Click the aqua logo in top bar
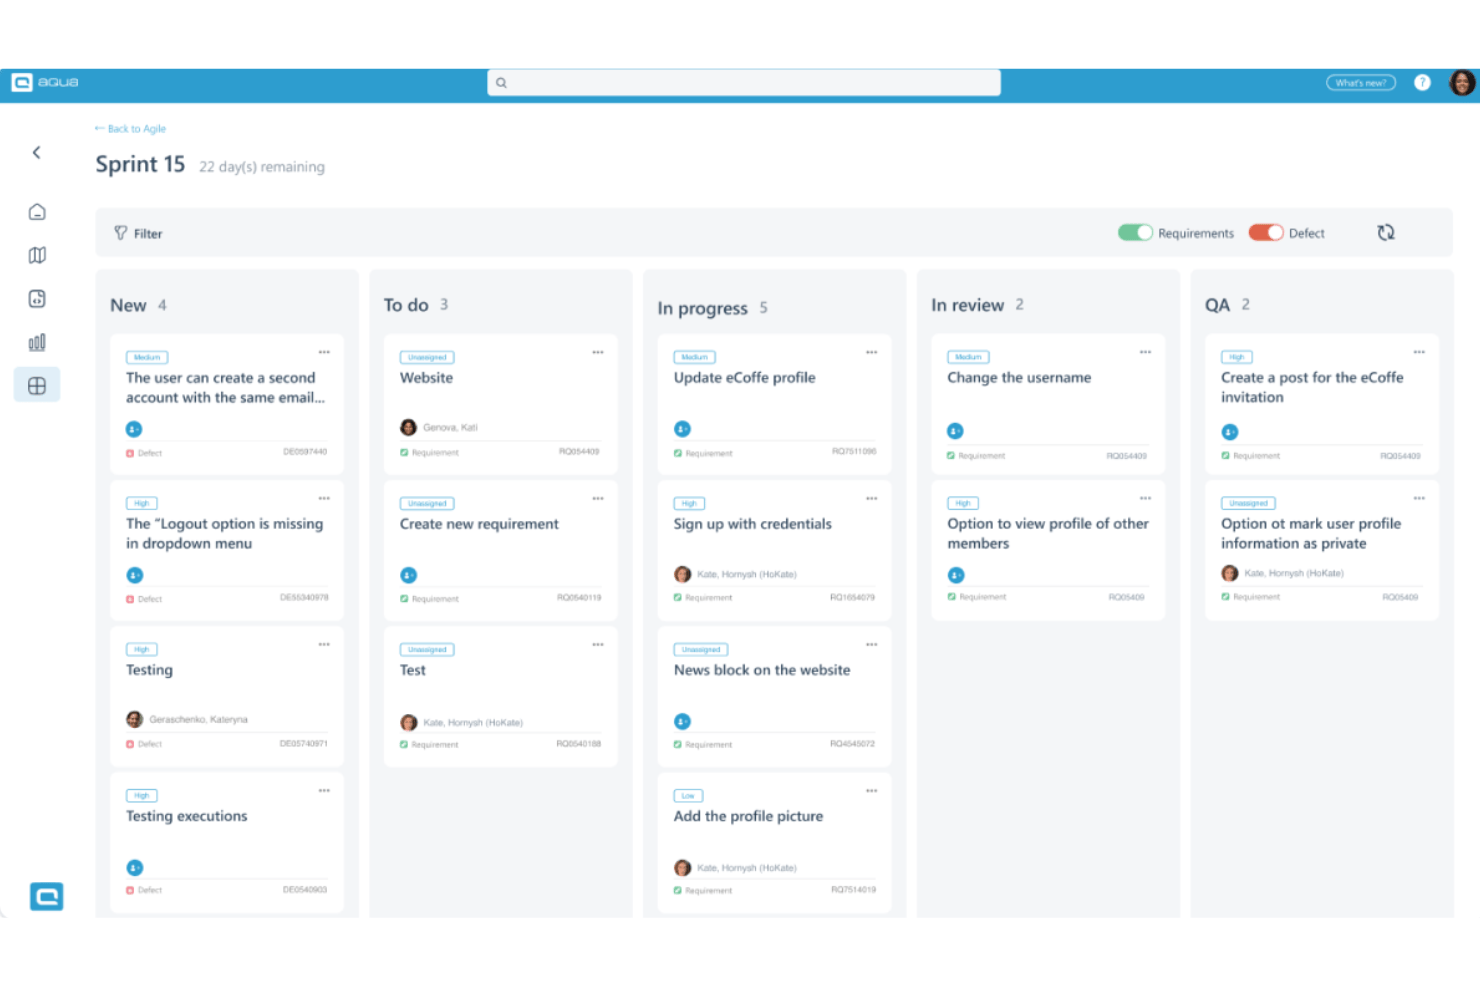The width and height of the screenshot is (1480, 987). [x=45, y=82]
